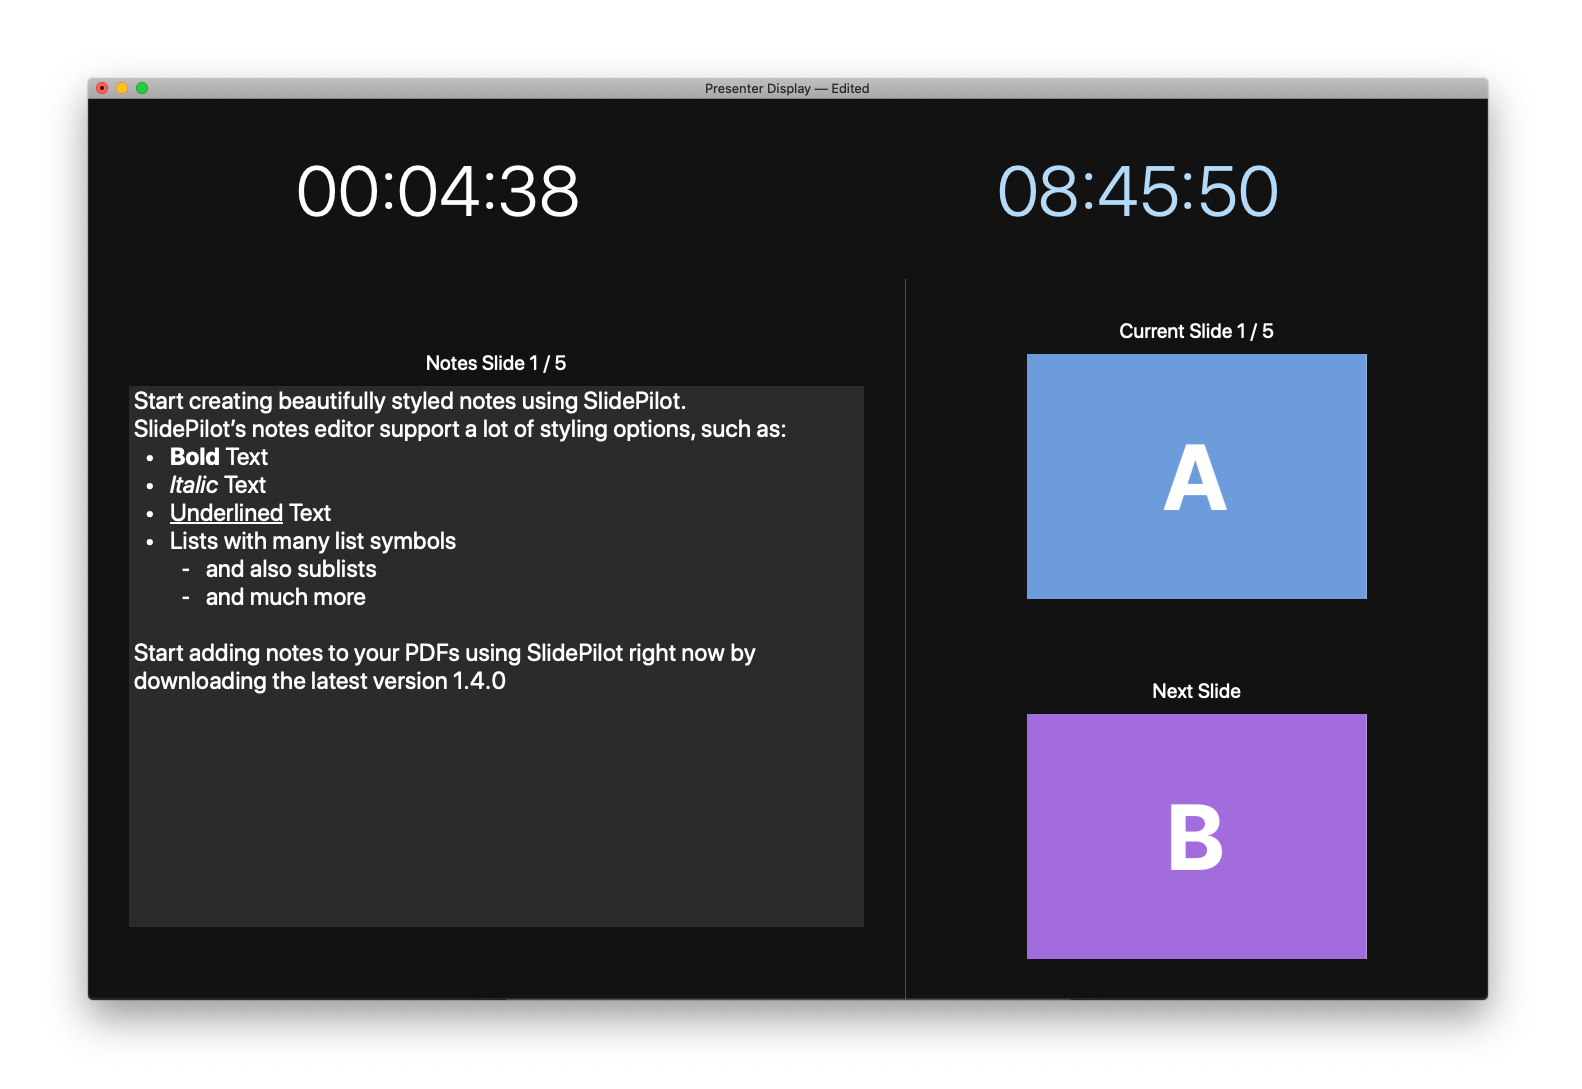1582x1089 pixels.
Task: Click the 'notes editor support' styling options line
Action: (460, 429)
